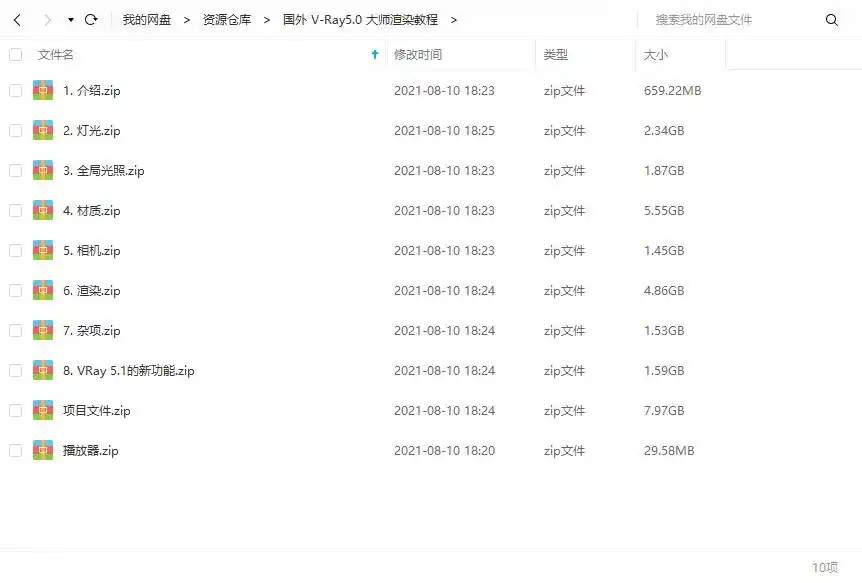Click the refresh icon
Screen dimensions: 862x583
coord(91,20)
